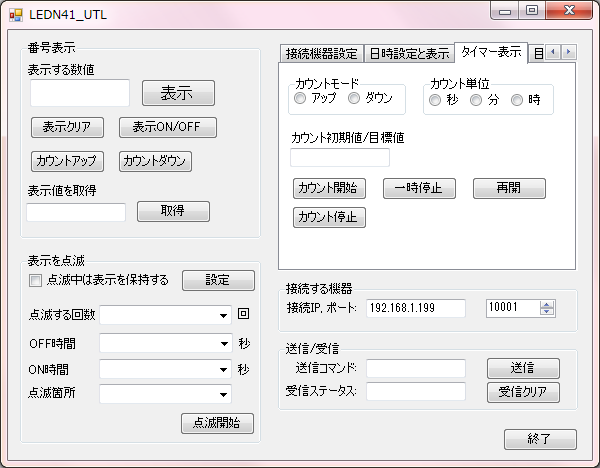Viewport: 600px width, 468px height.
Task: Enable 点滅中は表示を保持する checkbox
Action: [35, 280]
